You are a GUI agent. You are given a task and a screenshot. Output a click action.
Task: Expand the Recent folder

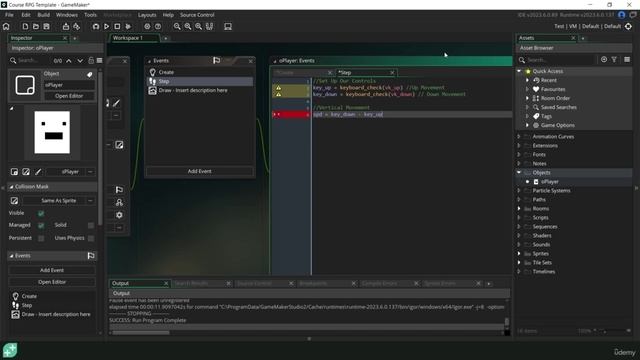pyautogui.click(x=527, y=80)
